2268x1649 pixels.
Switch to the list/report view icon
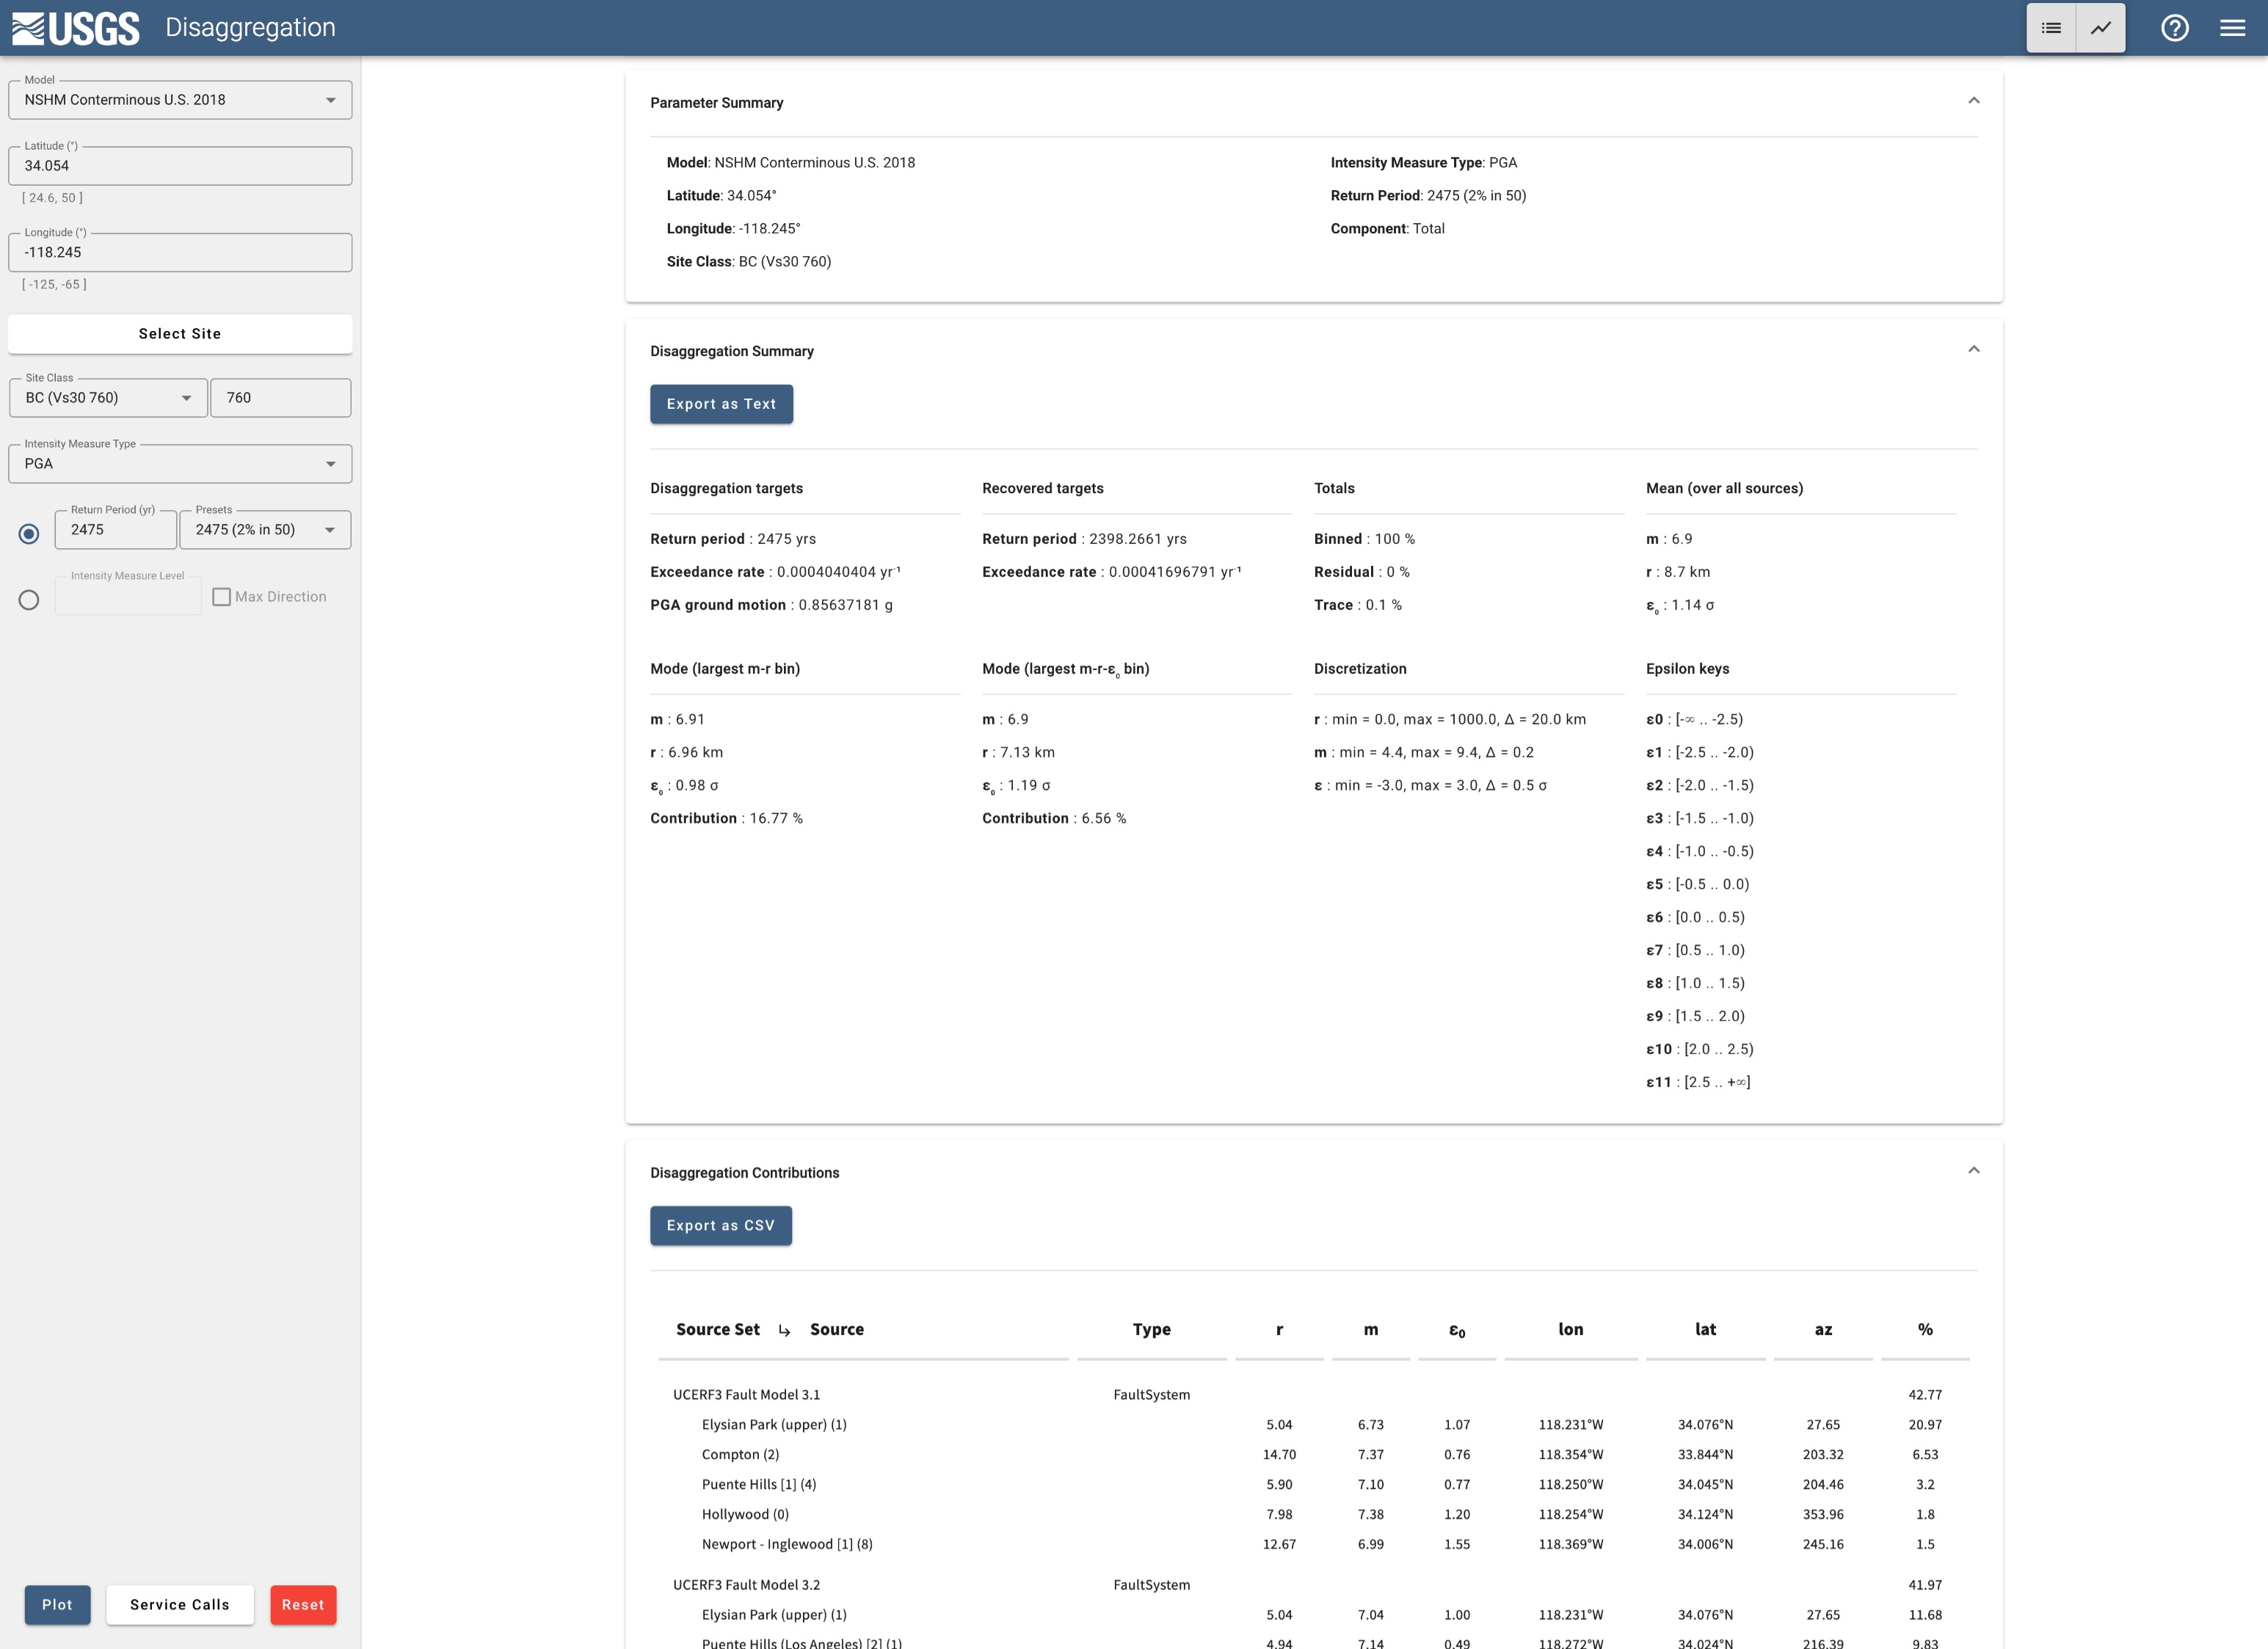(2051, 28)
